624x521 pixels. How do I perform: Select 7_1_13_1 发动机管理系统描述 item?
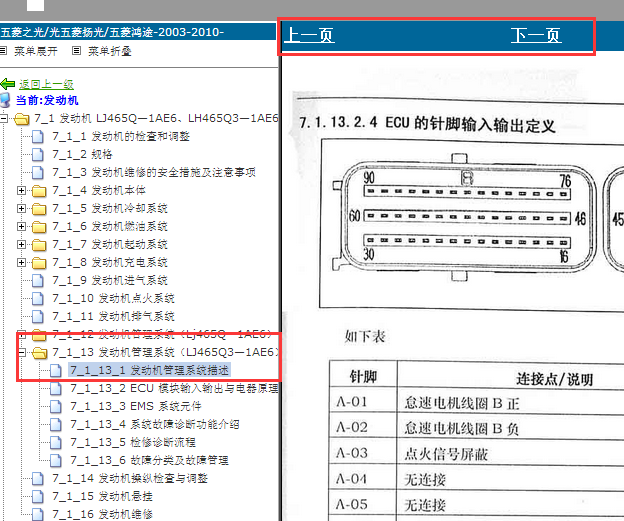150,370
